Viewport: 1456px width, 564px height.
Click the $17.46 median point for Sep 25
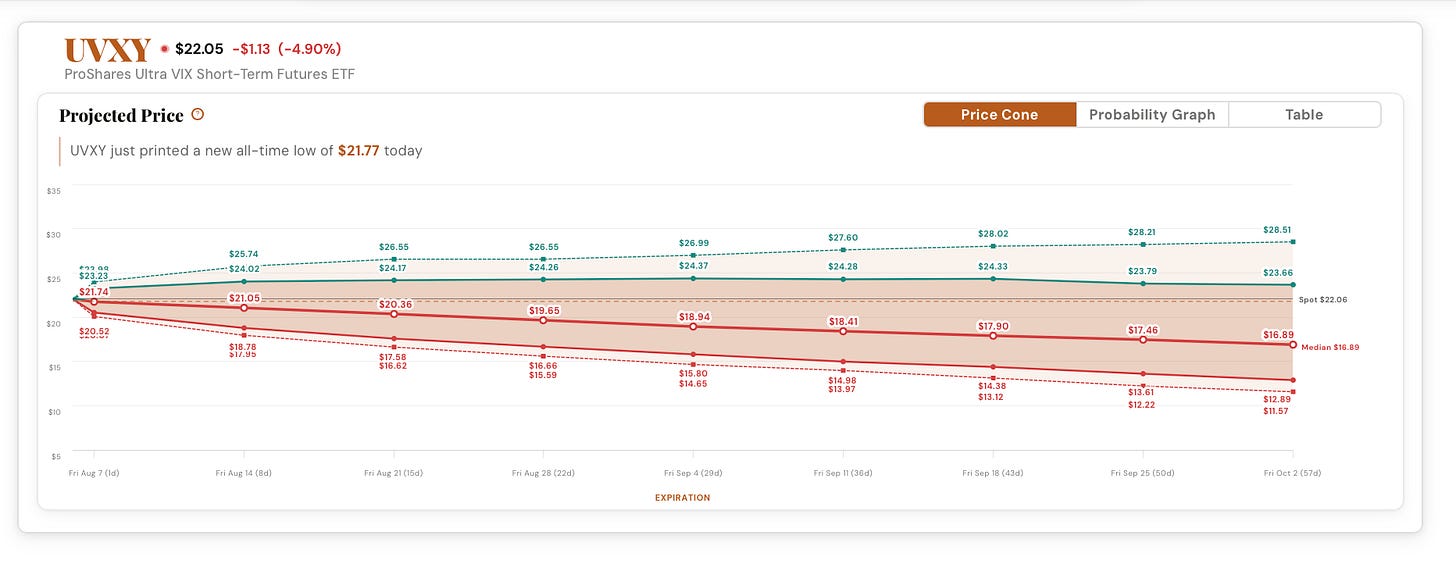1143,340
